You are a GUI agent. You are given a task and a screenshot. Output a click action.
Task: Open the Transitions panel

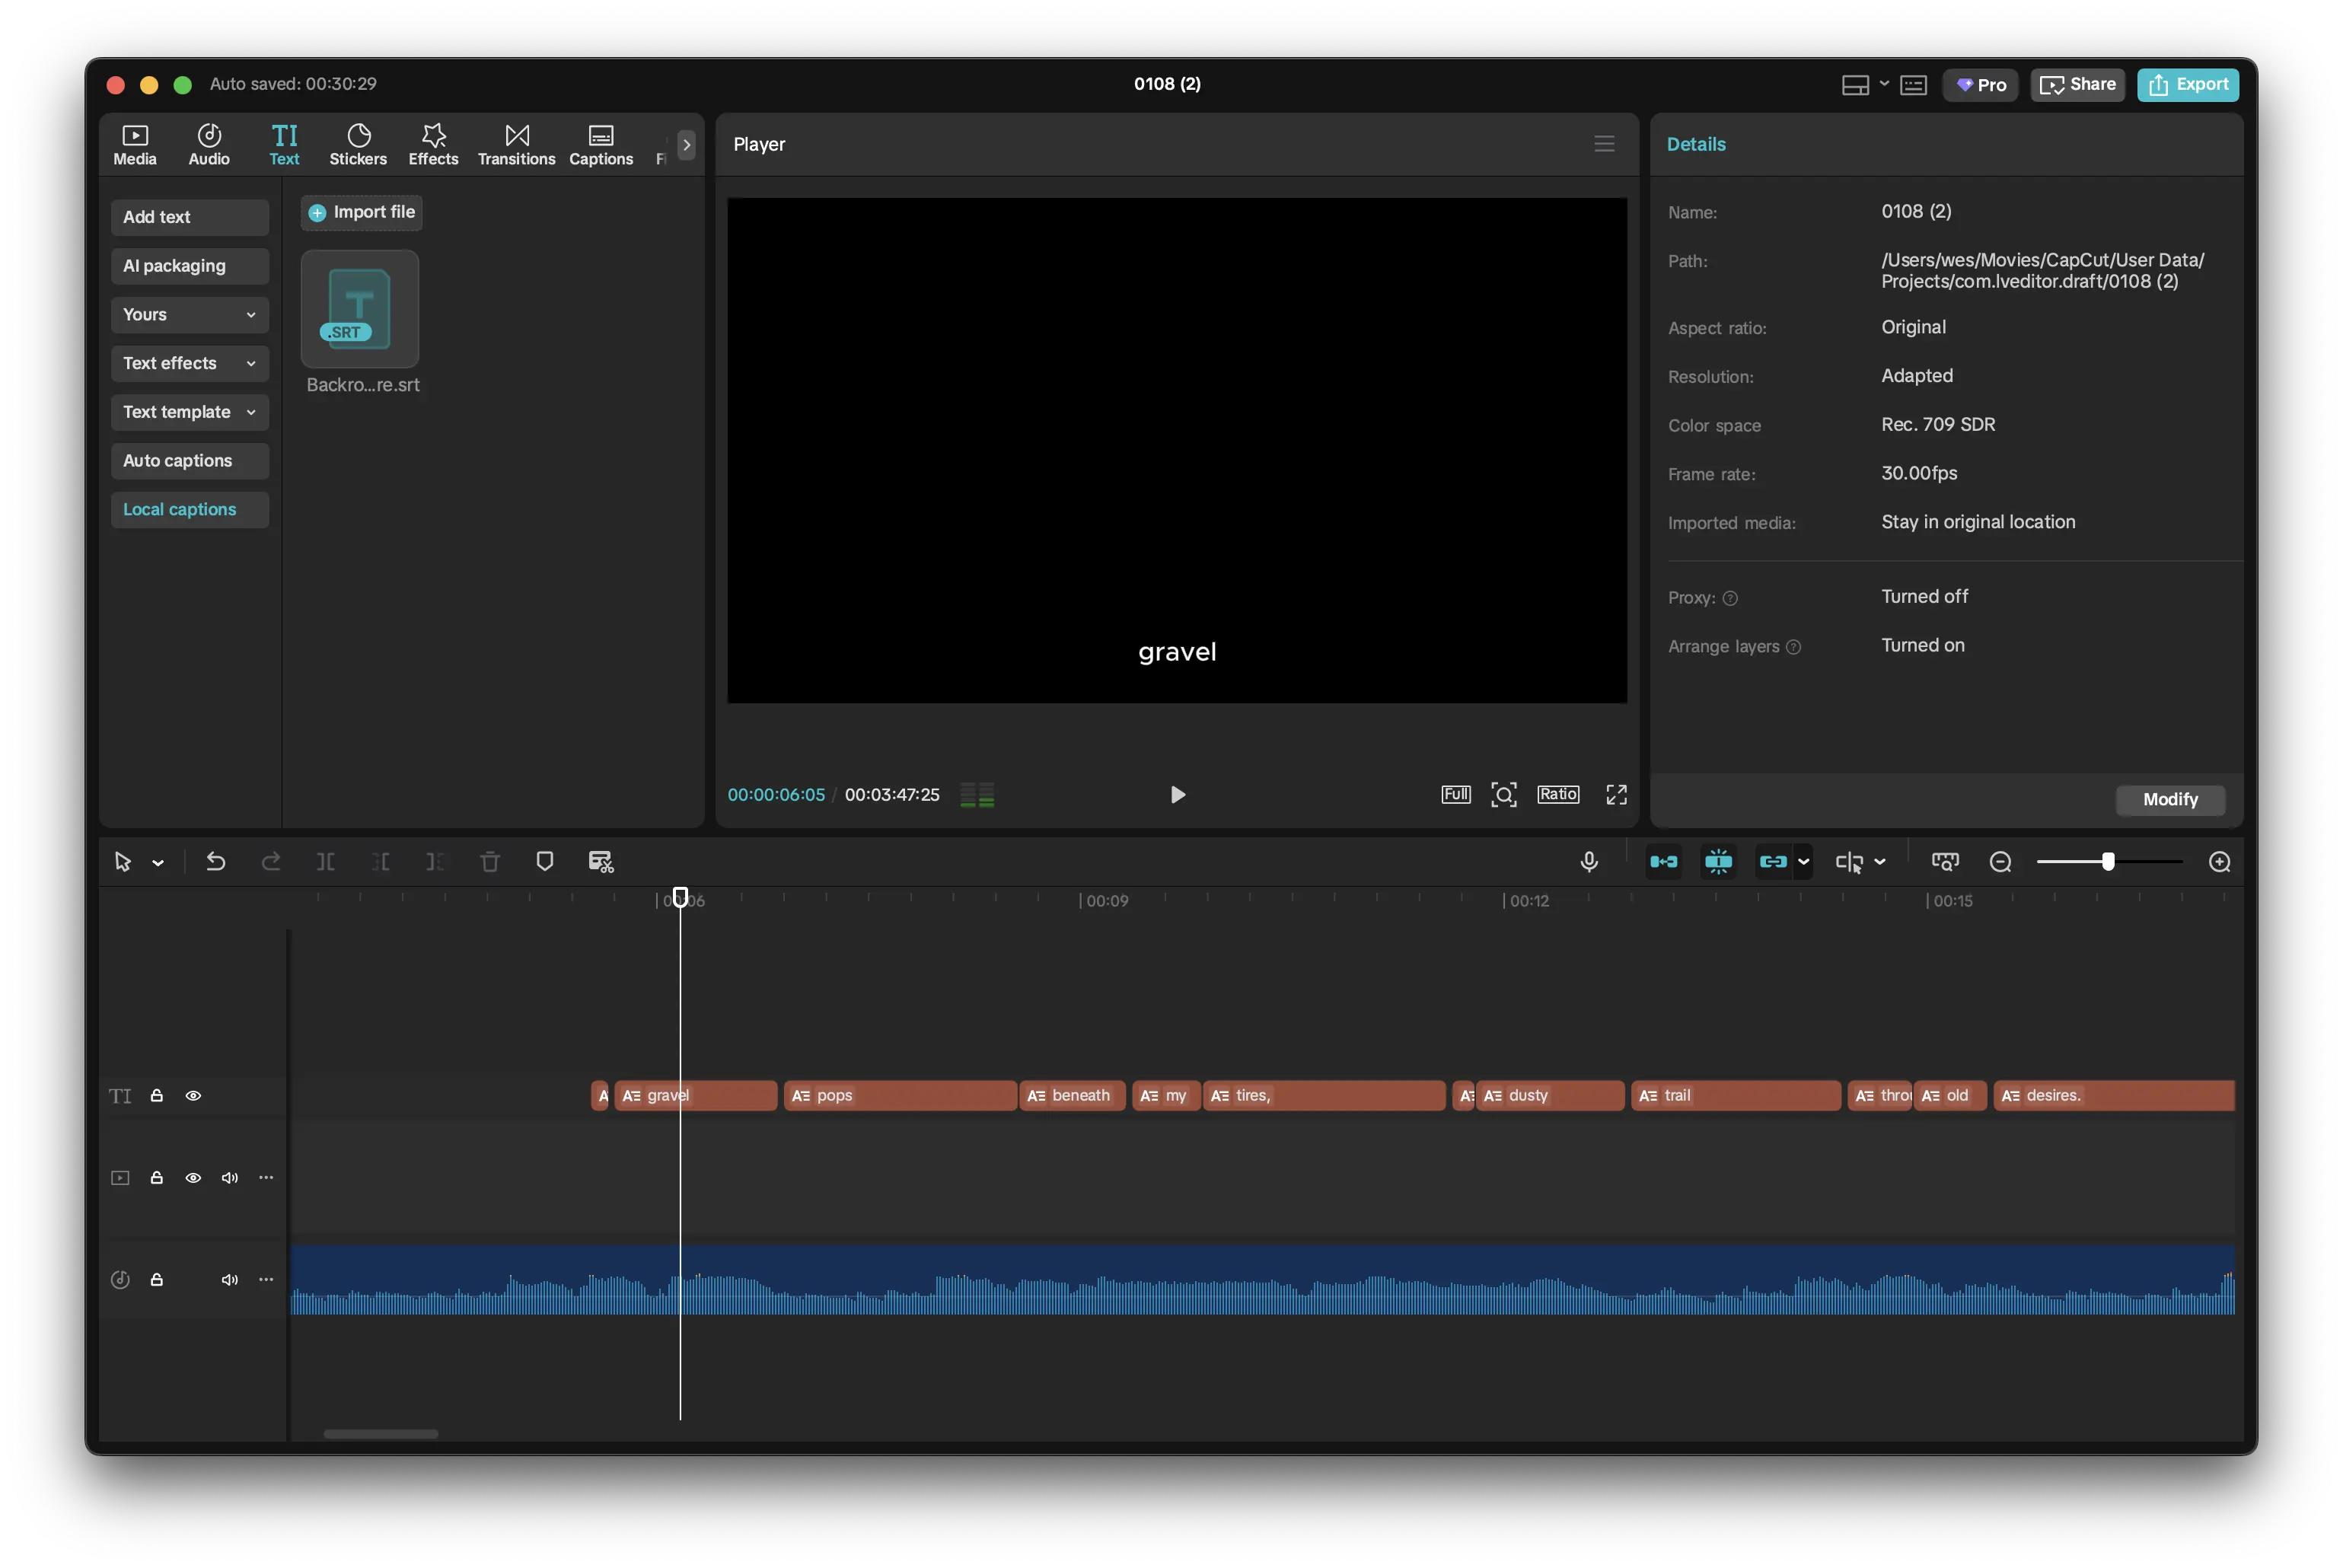(516, 143)
